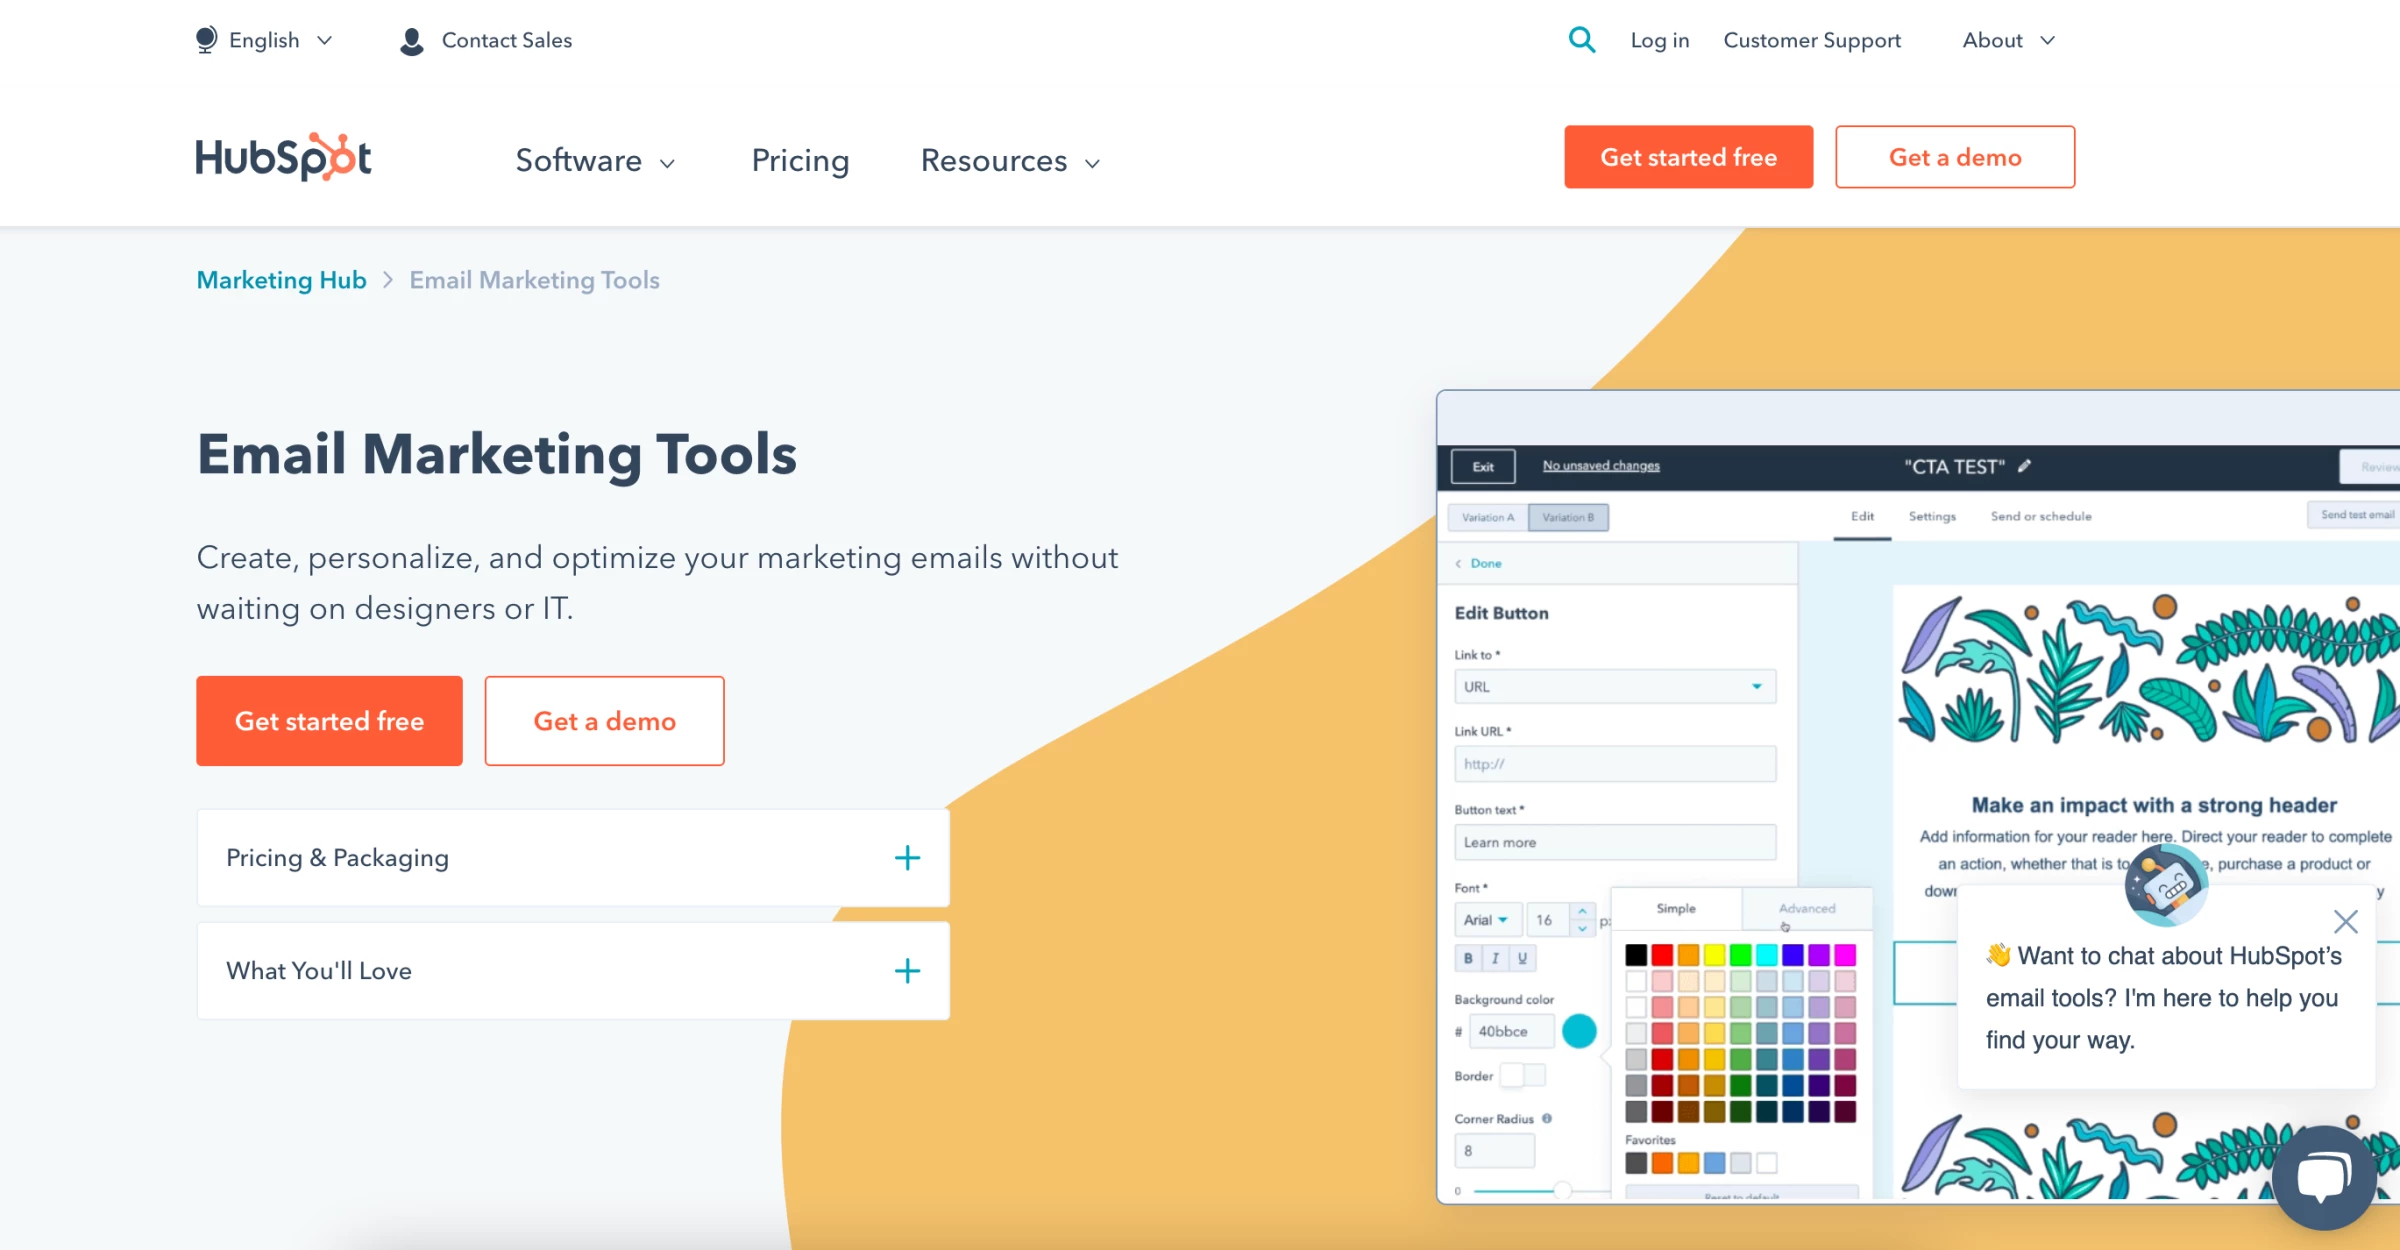Click the Log in link
Viewport: 2400px width, 1250px height.
tap(1660, 40)
